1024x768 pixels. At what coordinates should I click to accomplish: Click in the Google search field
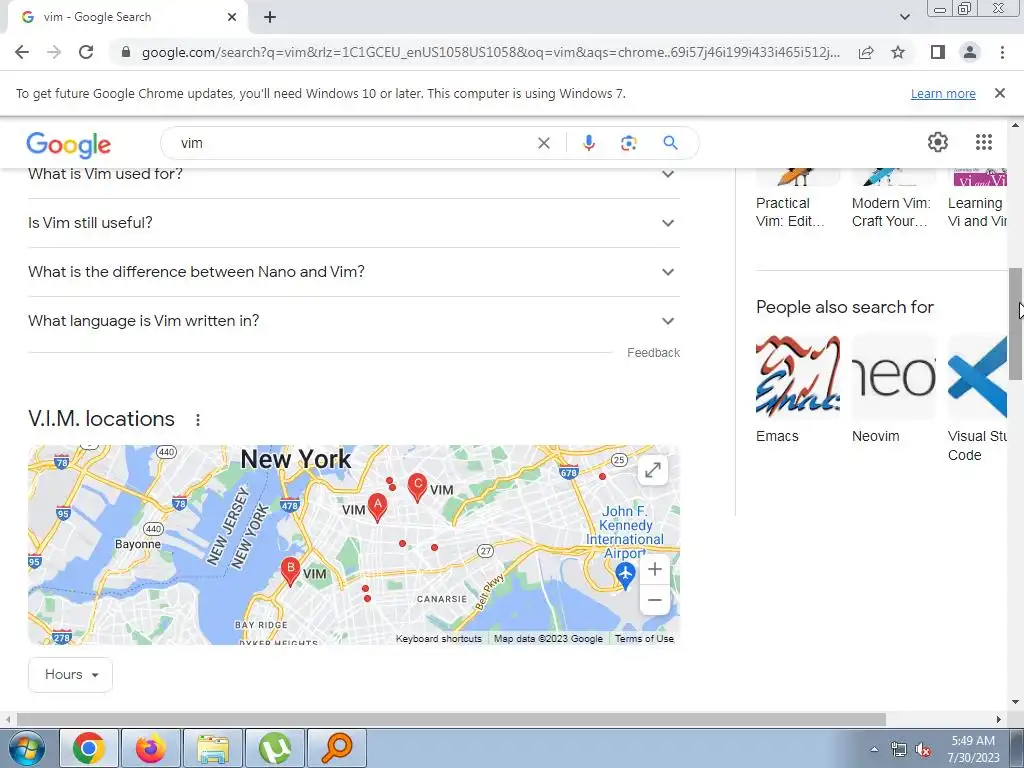click(353, 143)
